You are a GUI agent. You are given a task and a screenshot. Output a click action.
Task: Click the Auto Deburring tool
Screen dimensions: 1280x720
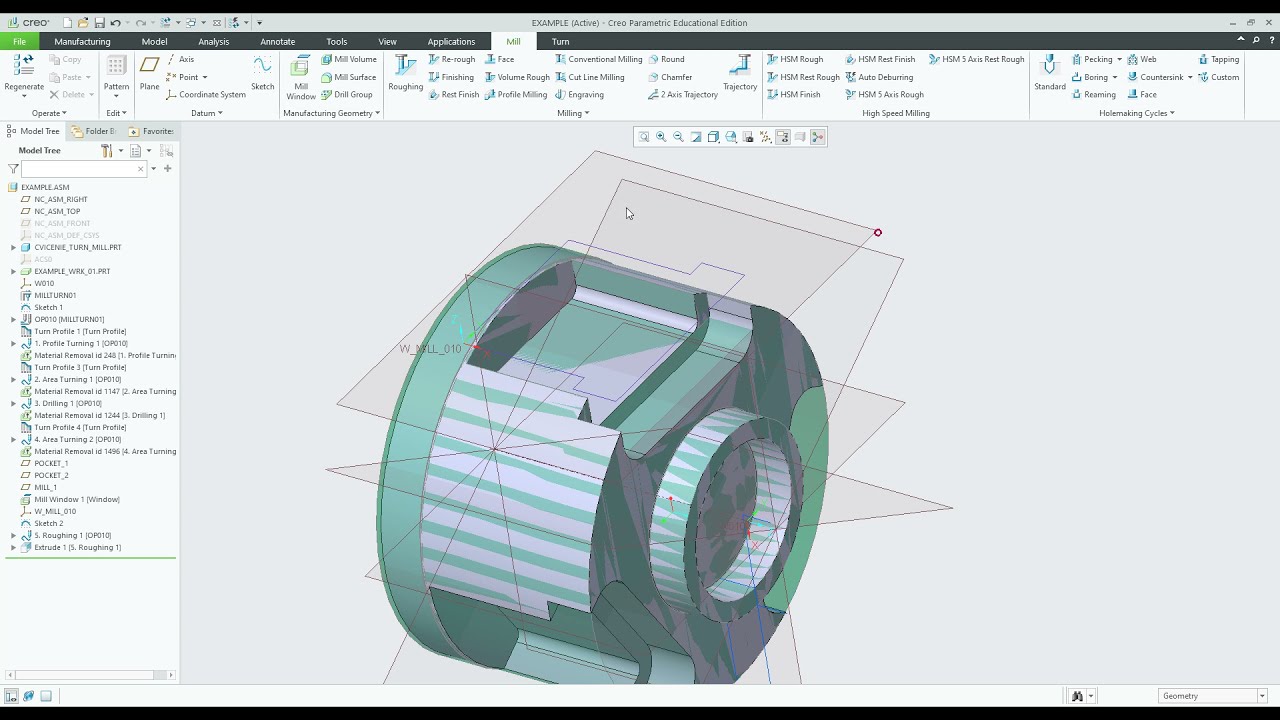878,77
